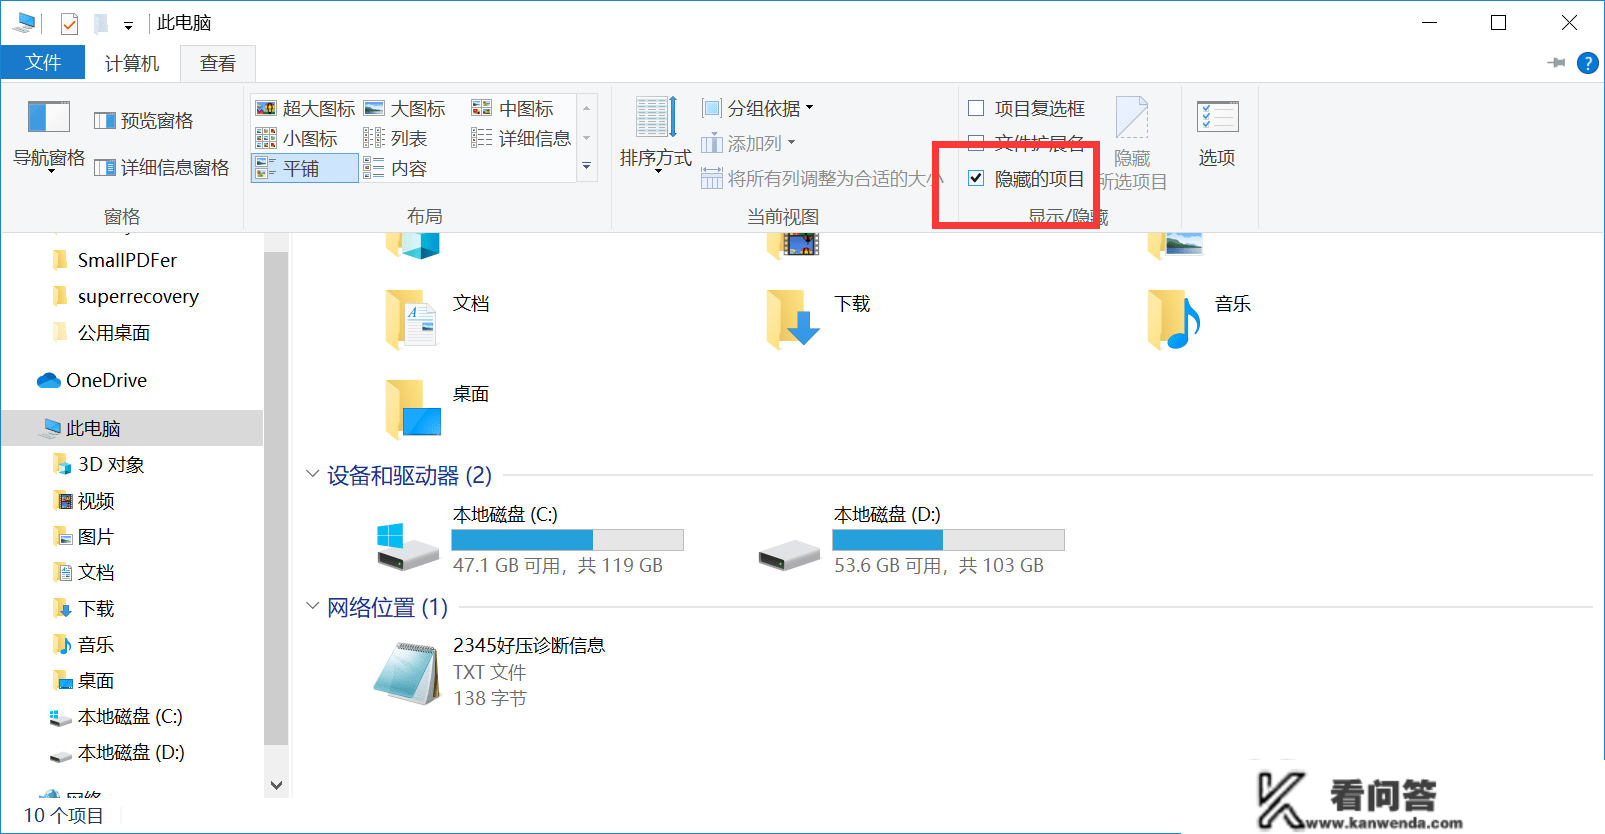The height and width of the screenshot is (834, 1605).
Task: Select 桌面 in the navigation tree
Action: coord(96,680)
